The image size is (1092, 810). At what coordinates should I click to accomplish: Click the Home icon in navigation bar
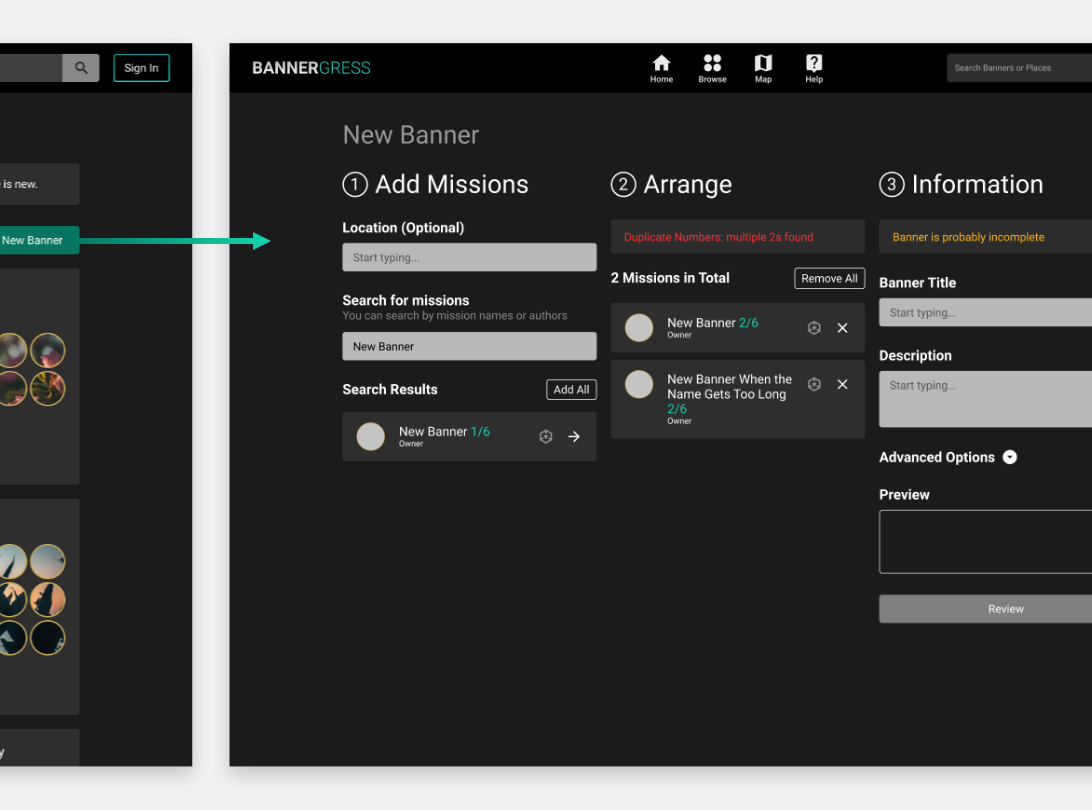(661, 68)
